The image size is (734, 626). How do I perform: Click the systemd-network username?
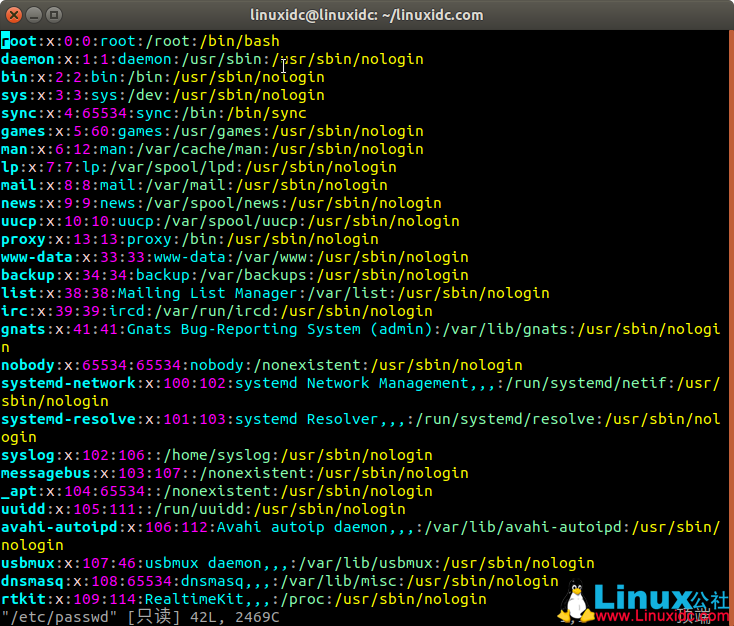[x=68, y=383]
